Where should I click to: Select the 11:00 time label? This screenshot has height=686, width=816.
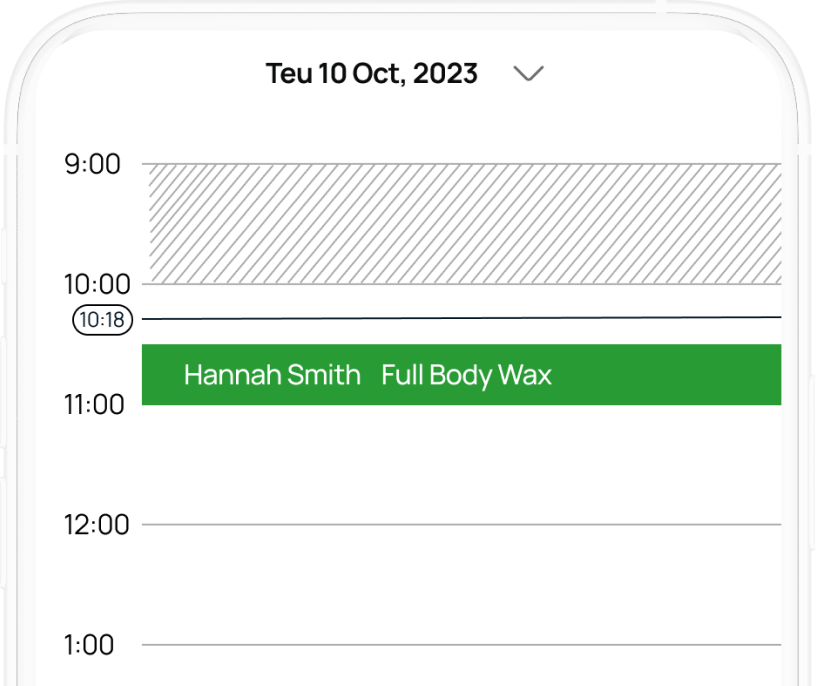(96, 405)
